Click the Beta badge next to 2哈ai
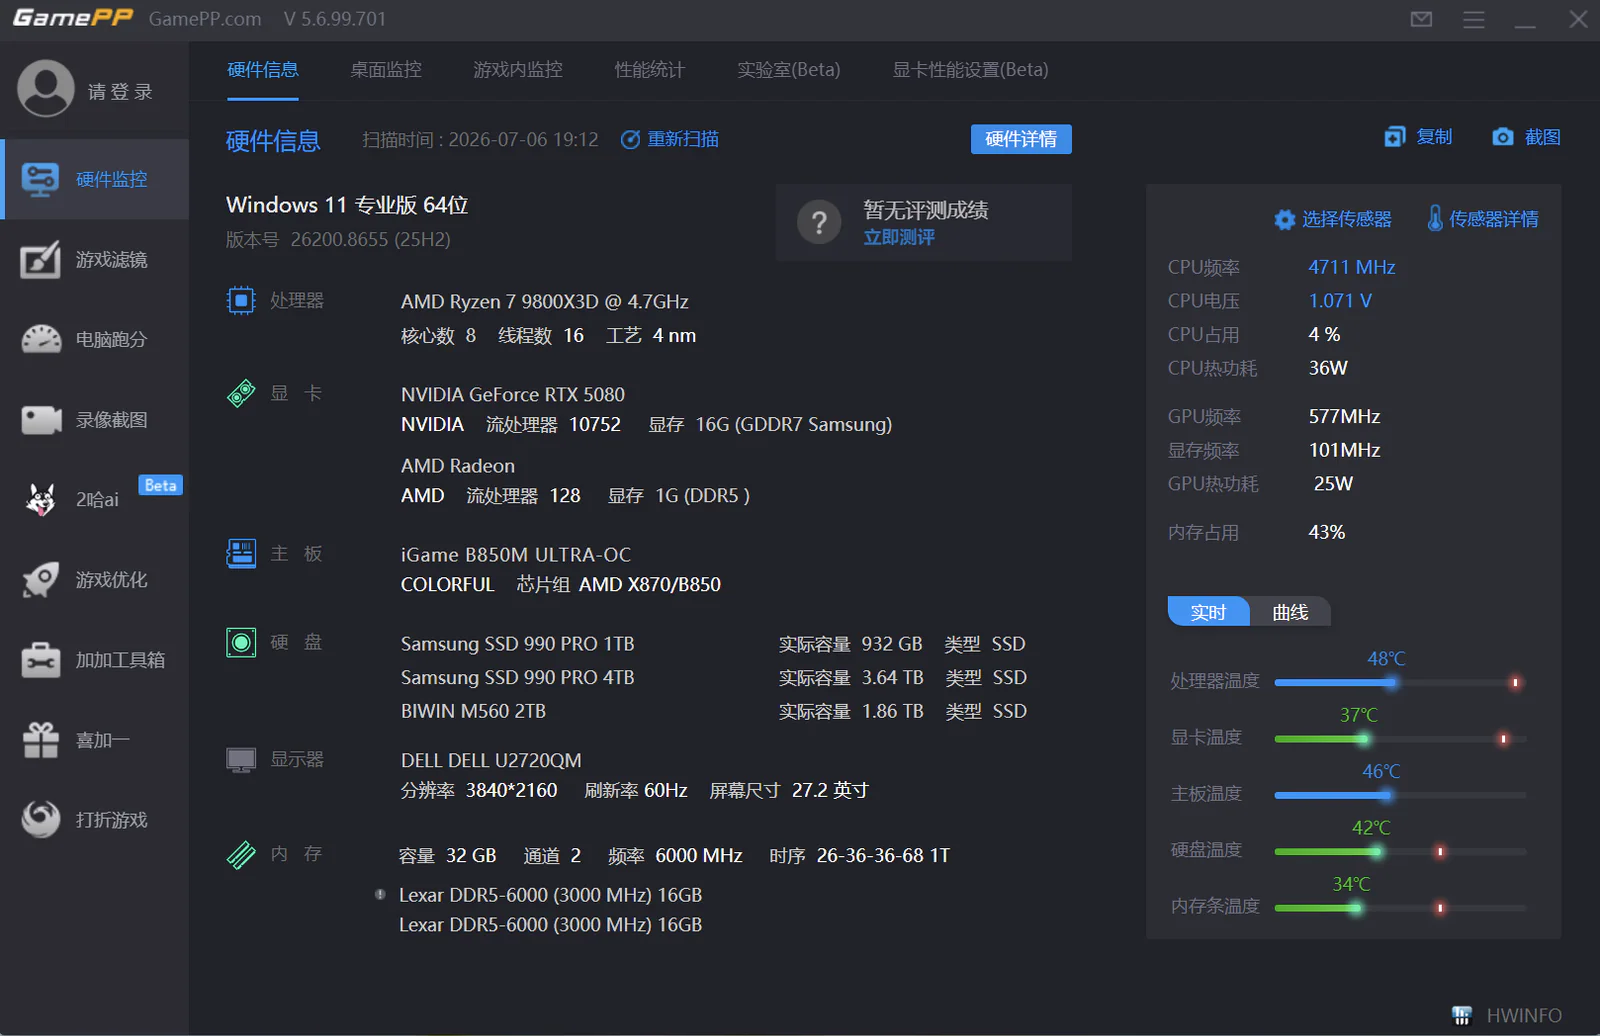Viewport: 1600px width, 1036px height. (160, 485)
